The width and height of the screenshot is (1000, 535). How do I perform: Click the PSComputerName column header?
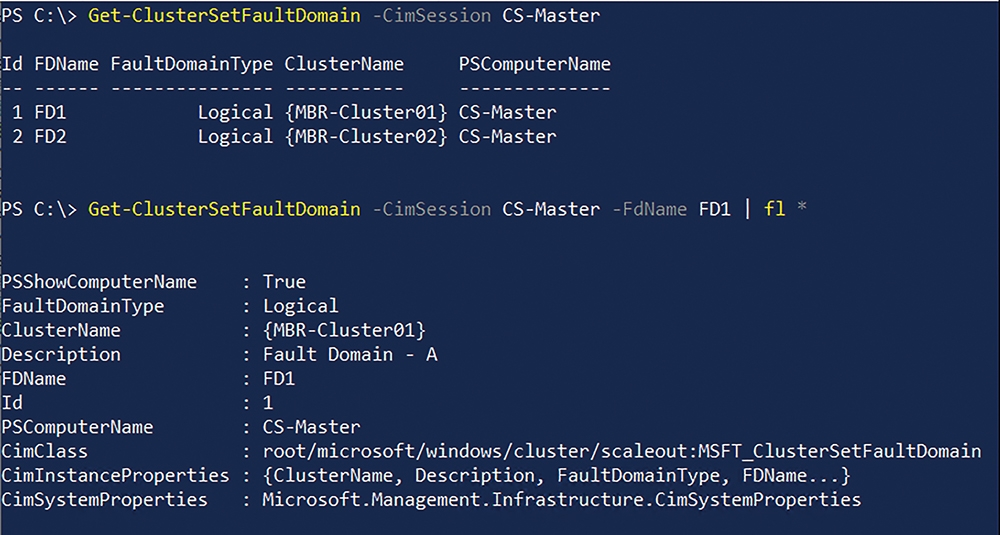click(x=534, y=64)
